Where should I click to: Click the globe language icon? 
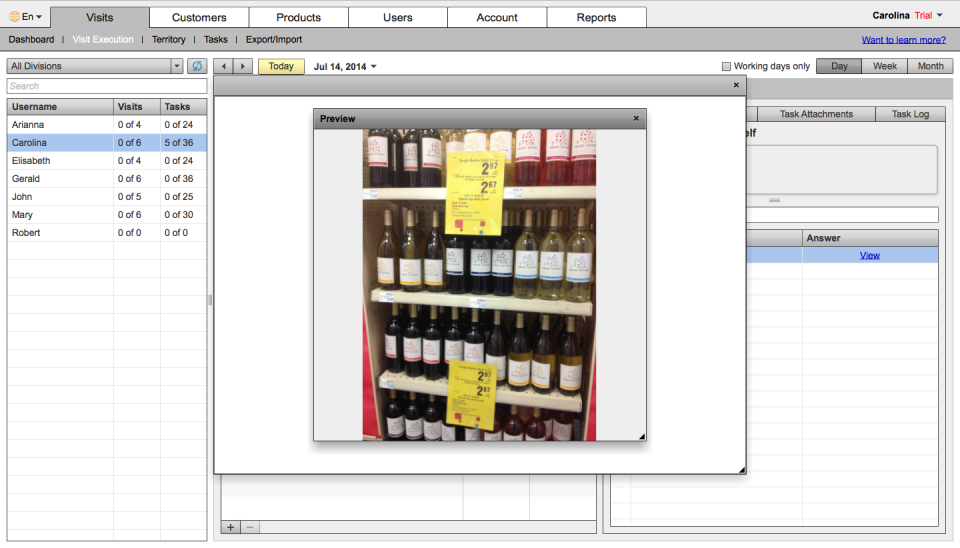point(14,17)
